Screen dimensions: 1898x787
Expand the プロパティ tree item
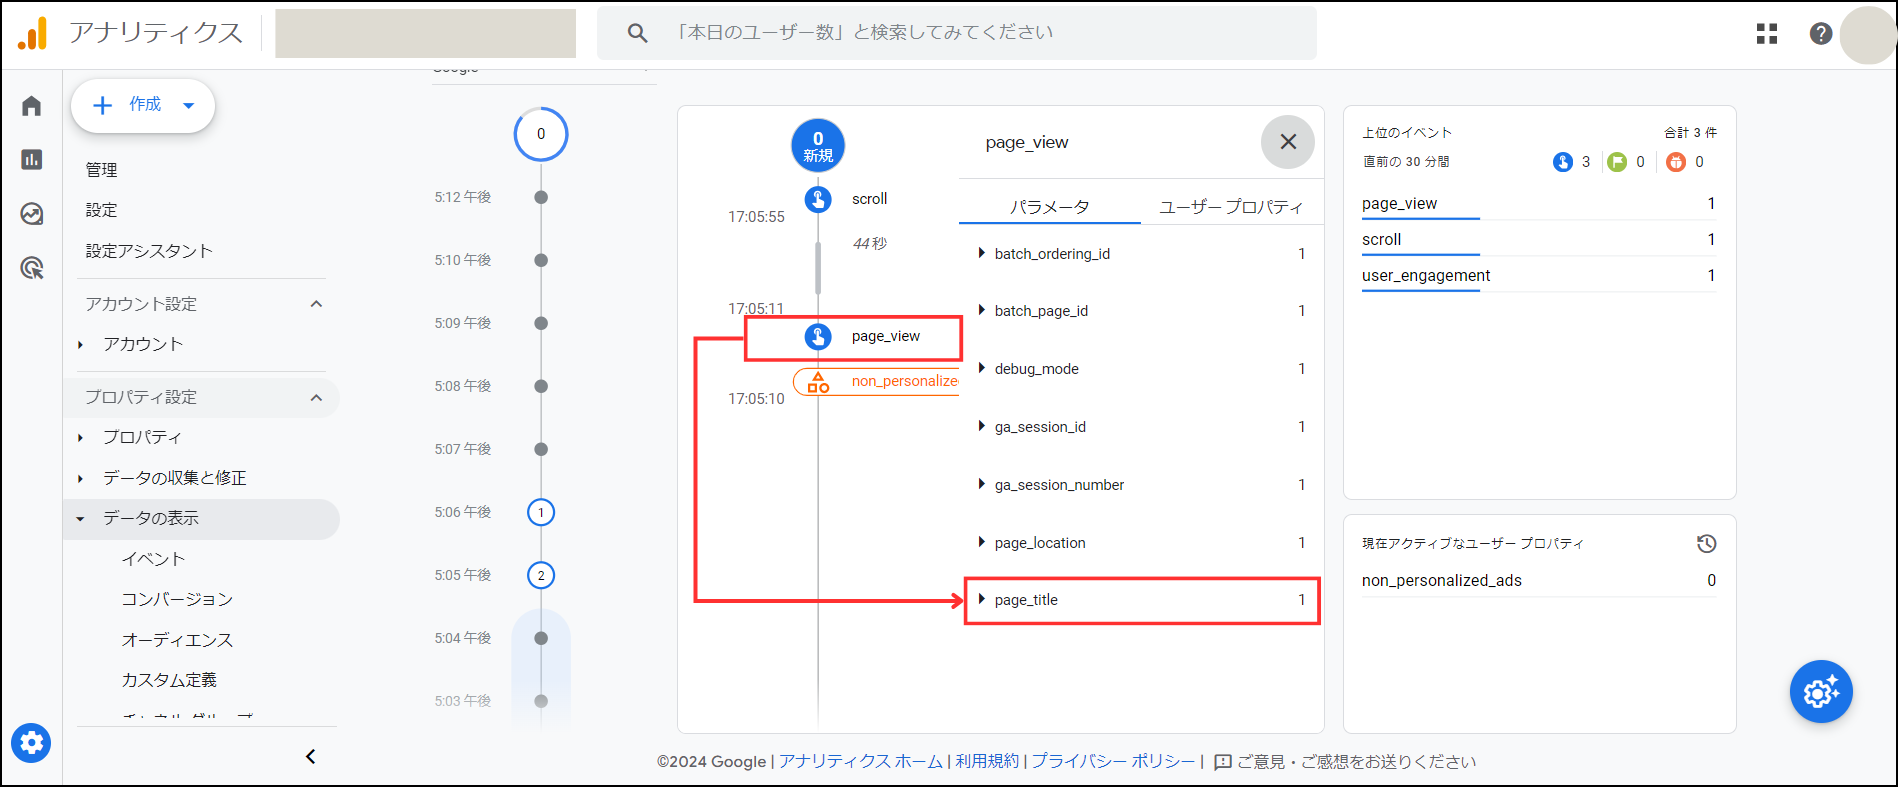tap(81, 438)
